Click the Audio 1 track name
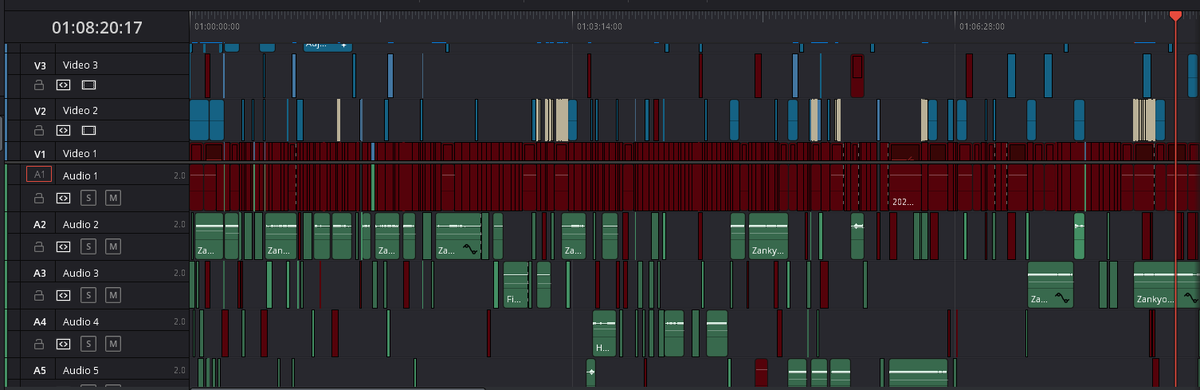 pos(81,175)
